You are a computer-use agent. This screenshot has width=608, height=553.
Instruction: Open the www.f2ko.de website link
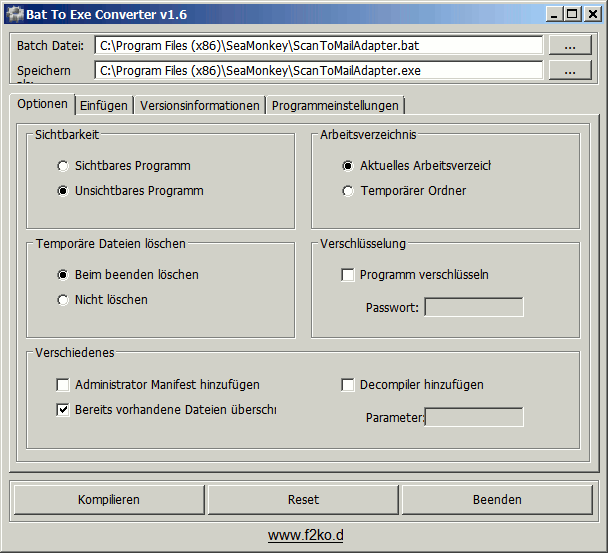pyautogui.click(x=305, y=535)
